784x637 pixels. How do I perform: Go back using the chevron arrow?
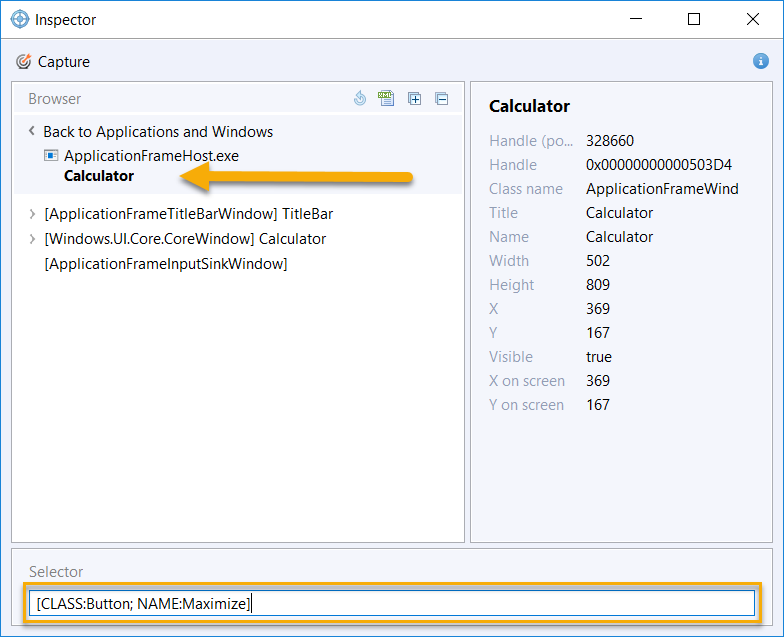coord(32,131)
